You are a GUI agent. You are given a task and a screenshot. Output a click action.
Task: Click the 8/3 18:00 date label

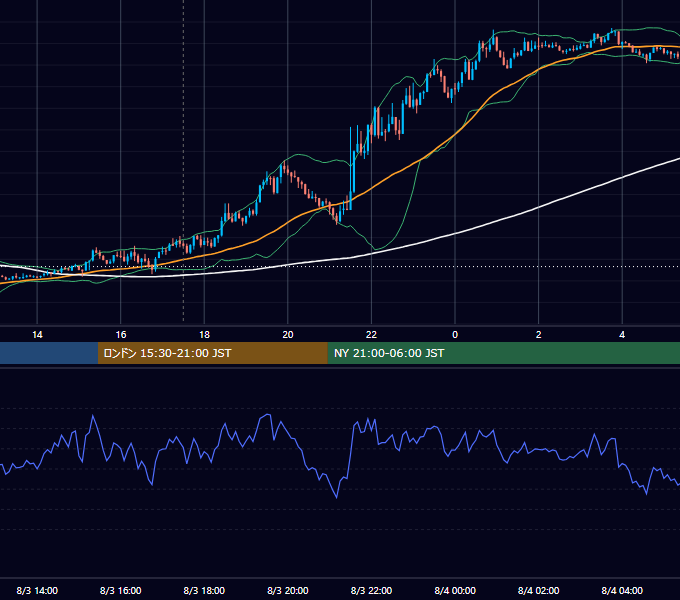point(204,590)
